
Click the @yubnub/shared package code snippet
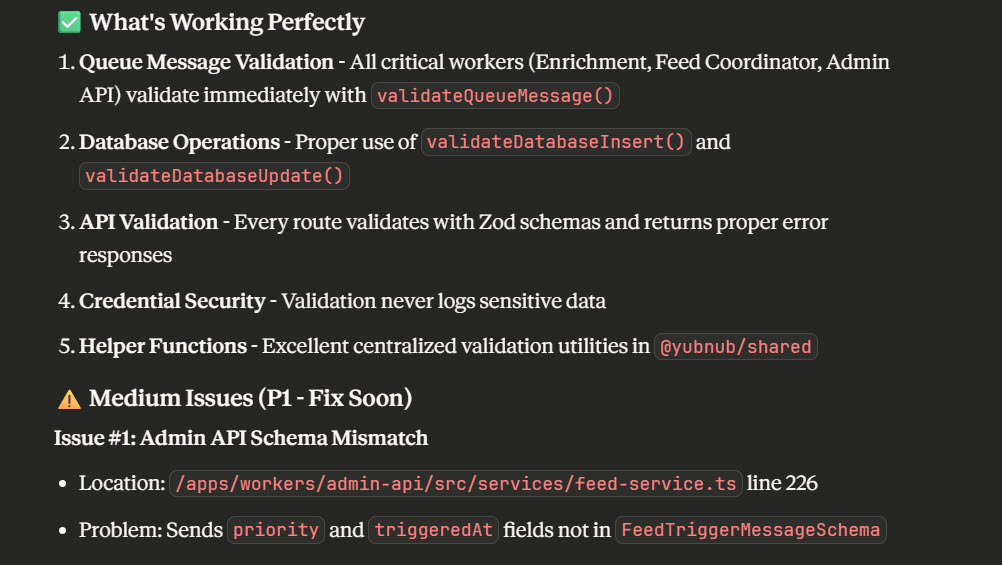(735, 347)
